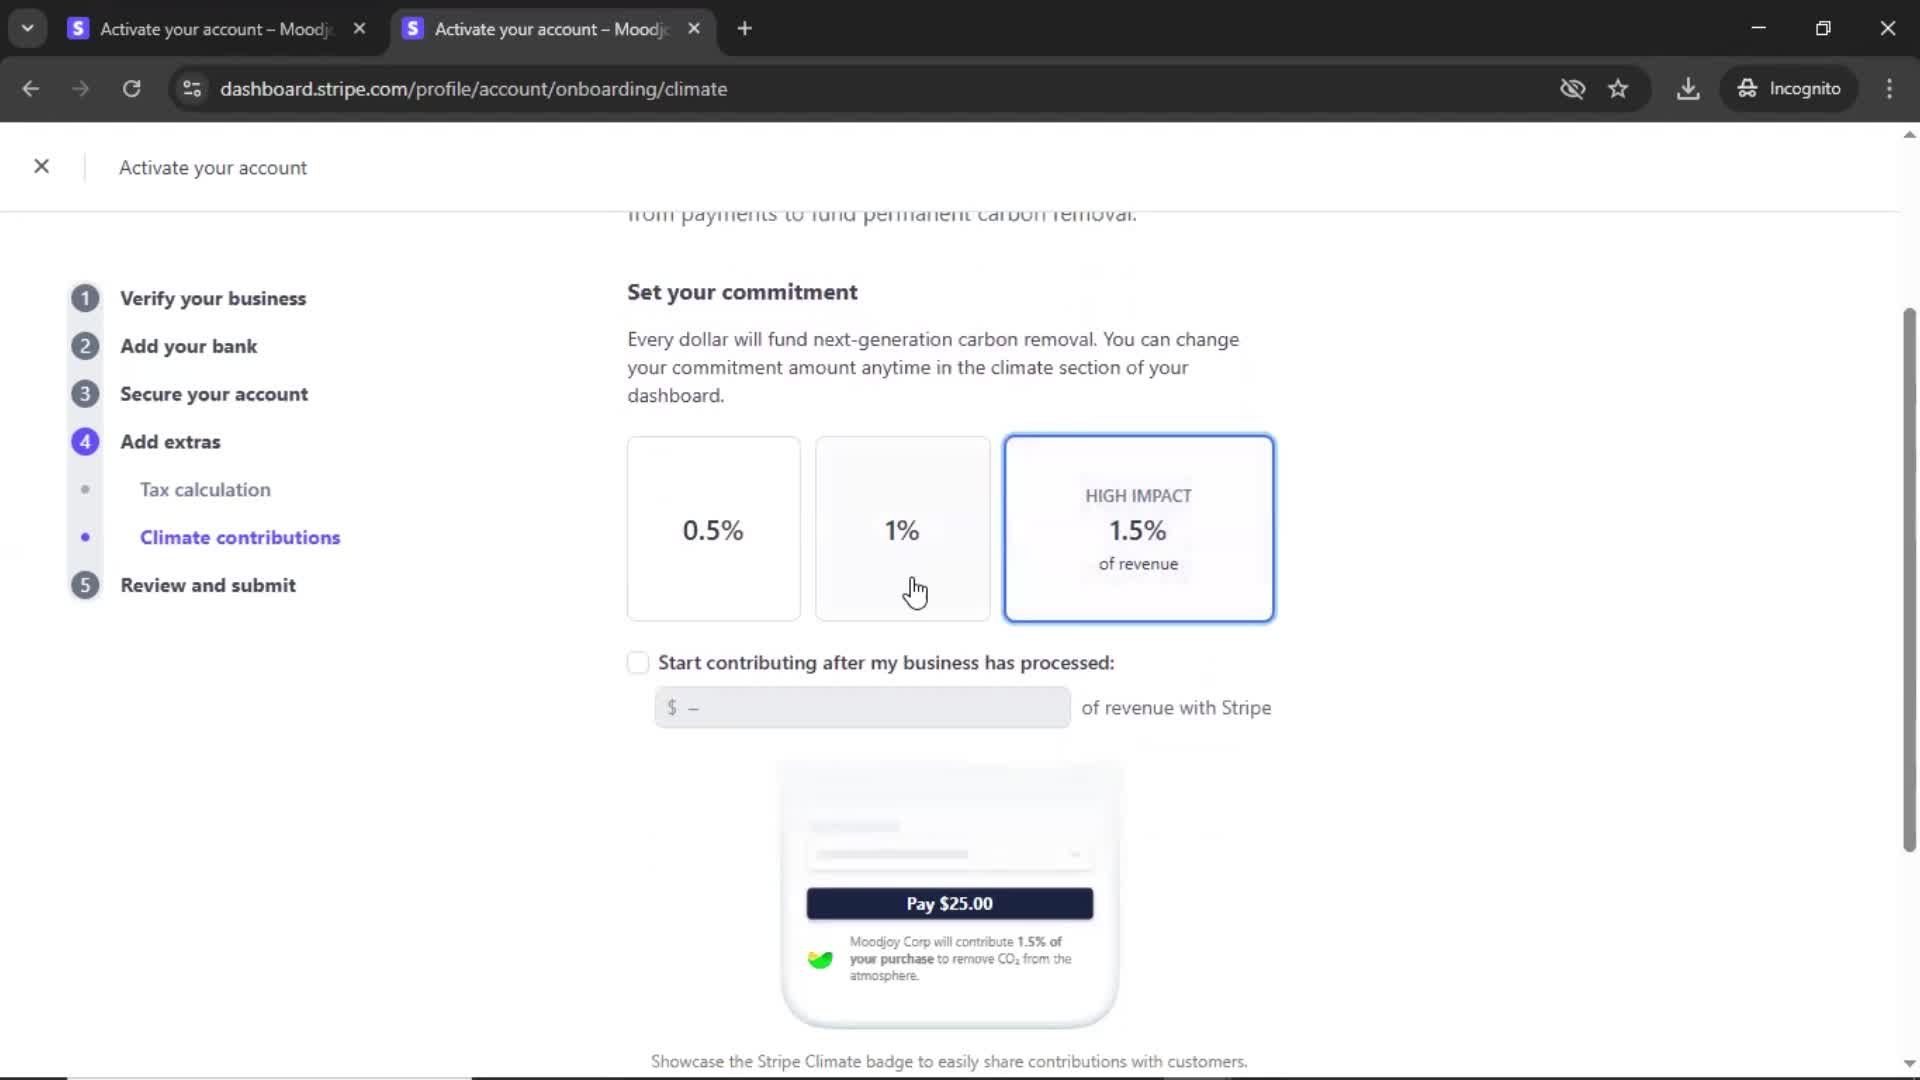Go back to the previous page
Image resolution: width=1920 pixels, height=1080 pixels.
31,89
